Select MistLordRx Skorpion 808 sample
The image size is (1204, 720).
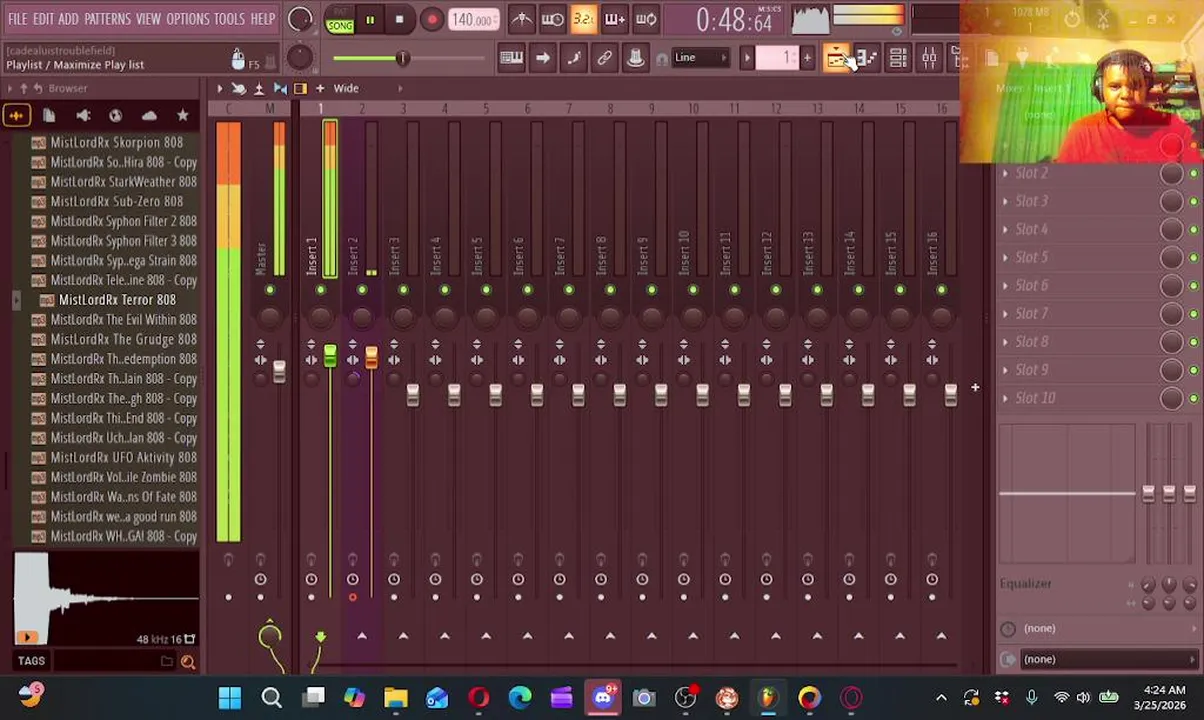[x=116, y=143]
